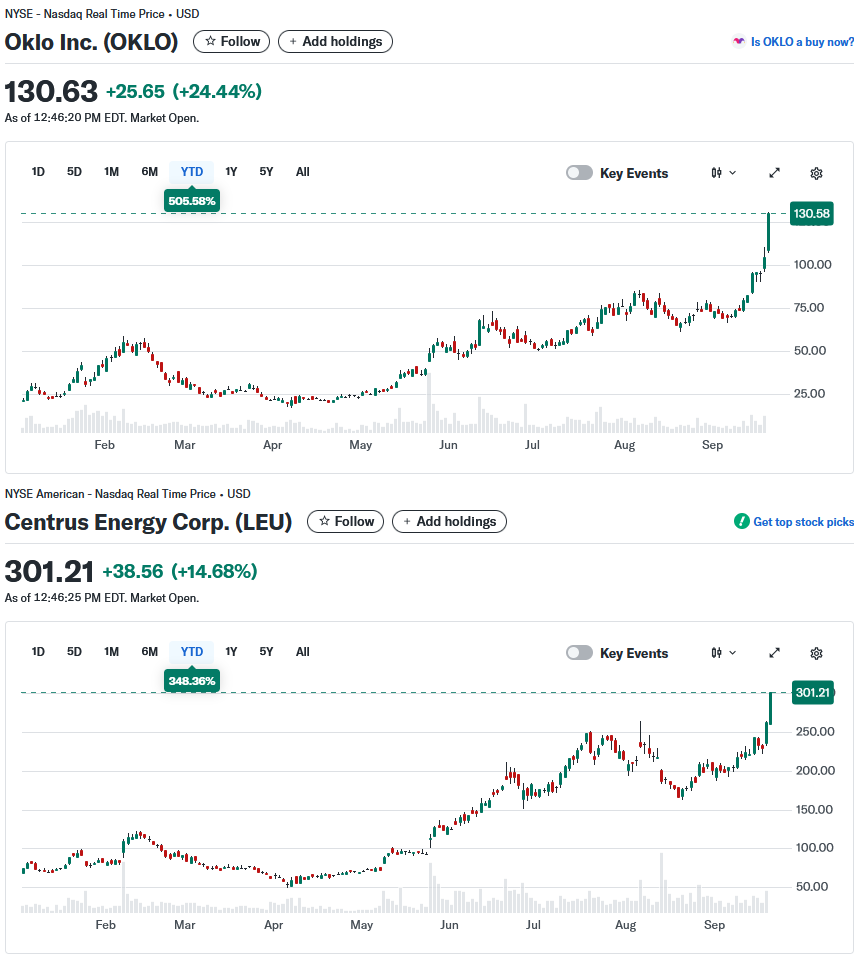
Task: Open the 'Get top stock picks' link
Action: pos(803,522)
